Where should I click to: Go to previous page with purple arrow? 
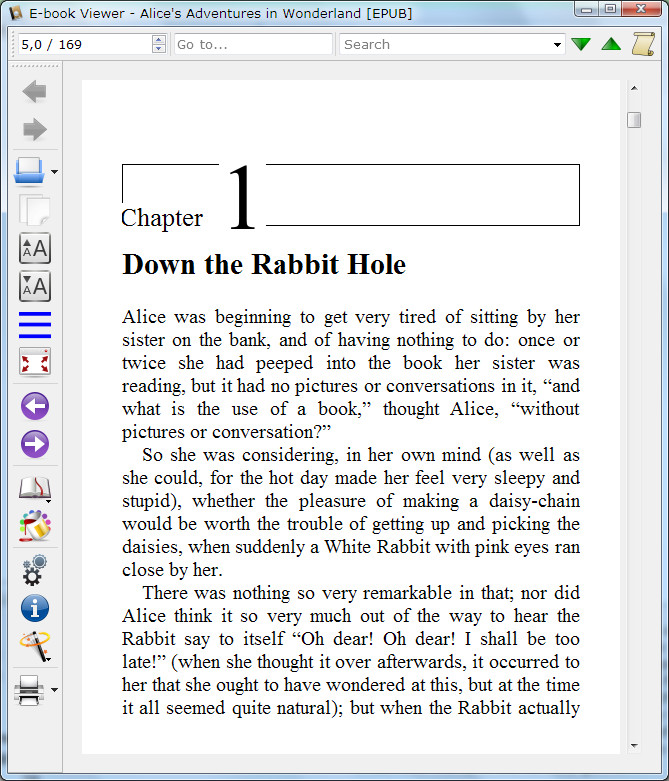34,406
